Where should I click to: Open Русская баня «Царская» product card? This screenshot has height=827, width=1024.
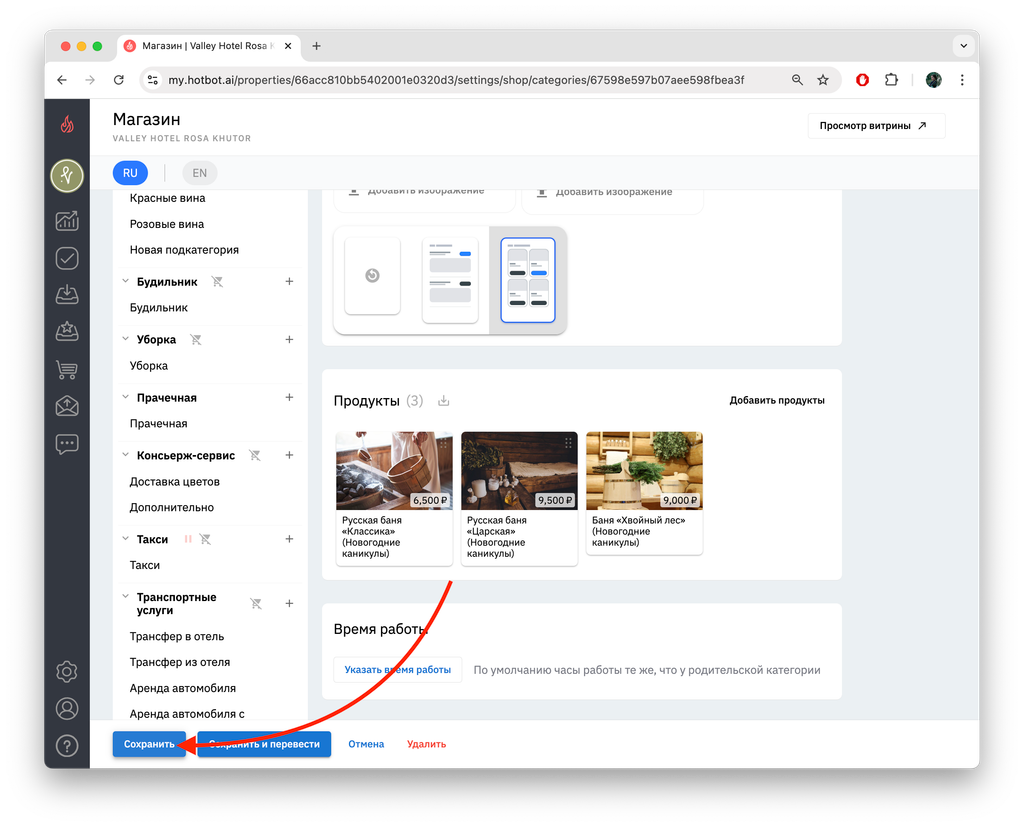click(x=519, y=498)
